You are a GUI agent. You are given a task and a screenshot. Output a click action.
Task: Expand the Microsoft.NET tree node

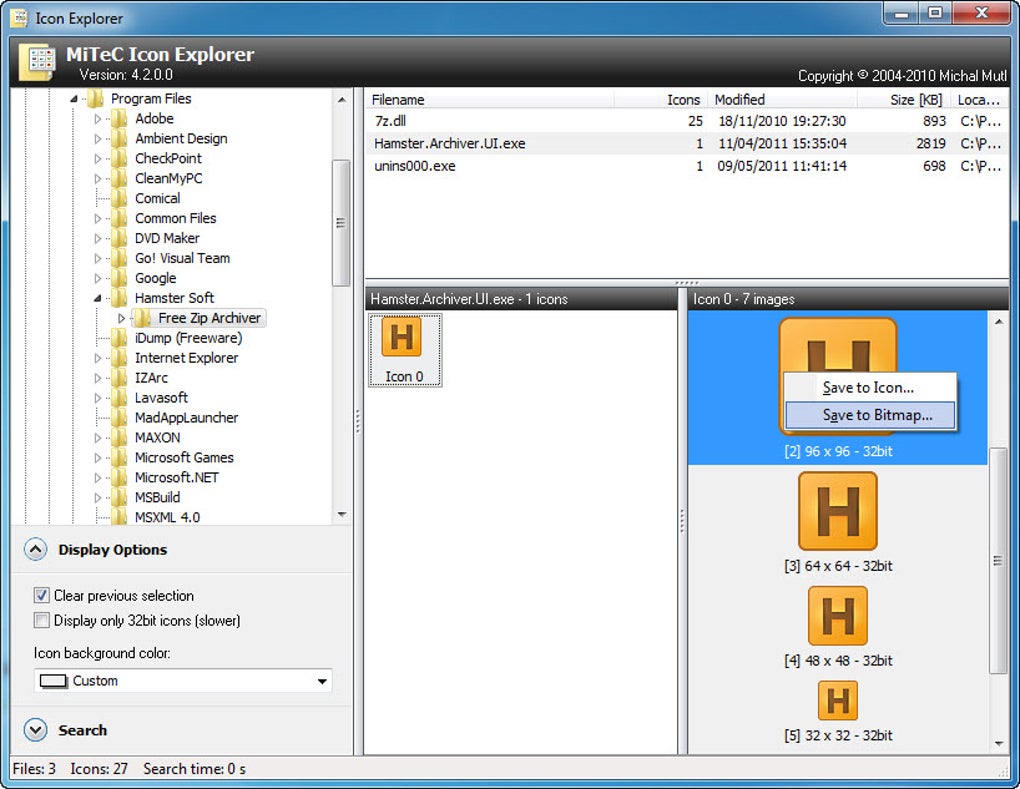(98, 477)
